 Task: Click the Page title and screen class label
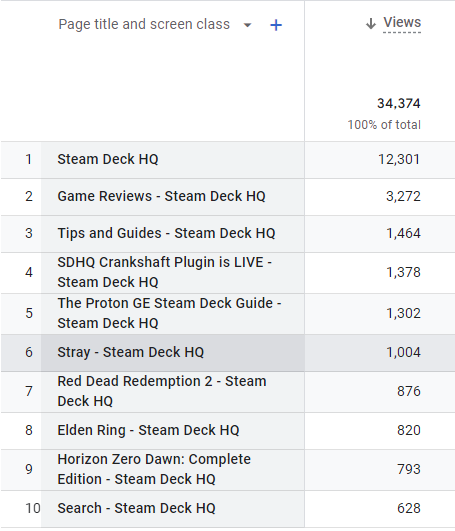144,24
